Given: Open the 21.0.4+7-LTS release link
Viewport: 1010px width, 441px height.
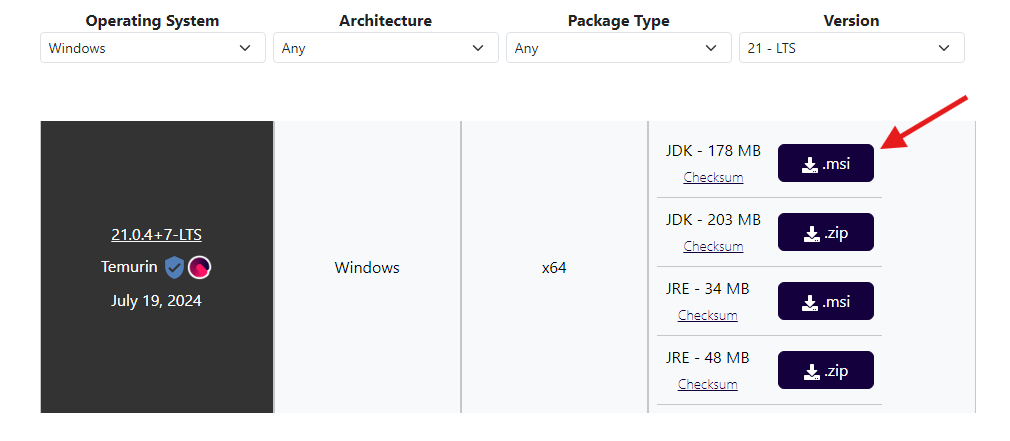Looking at the screenshot, I should [x=157, y=235].
